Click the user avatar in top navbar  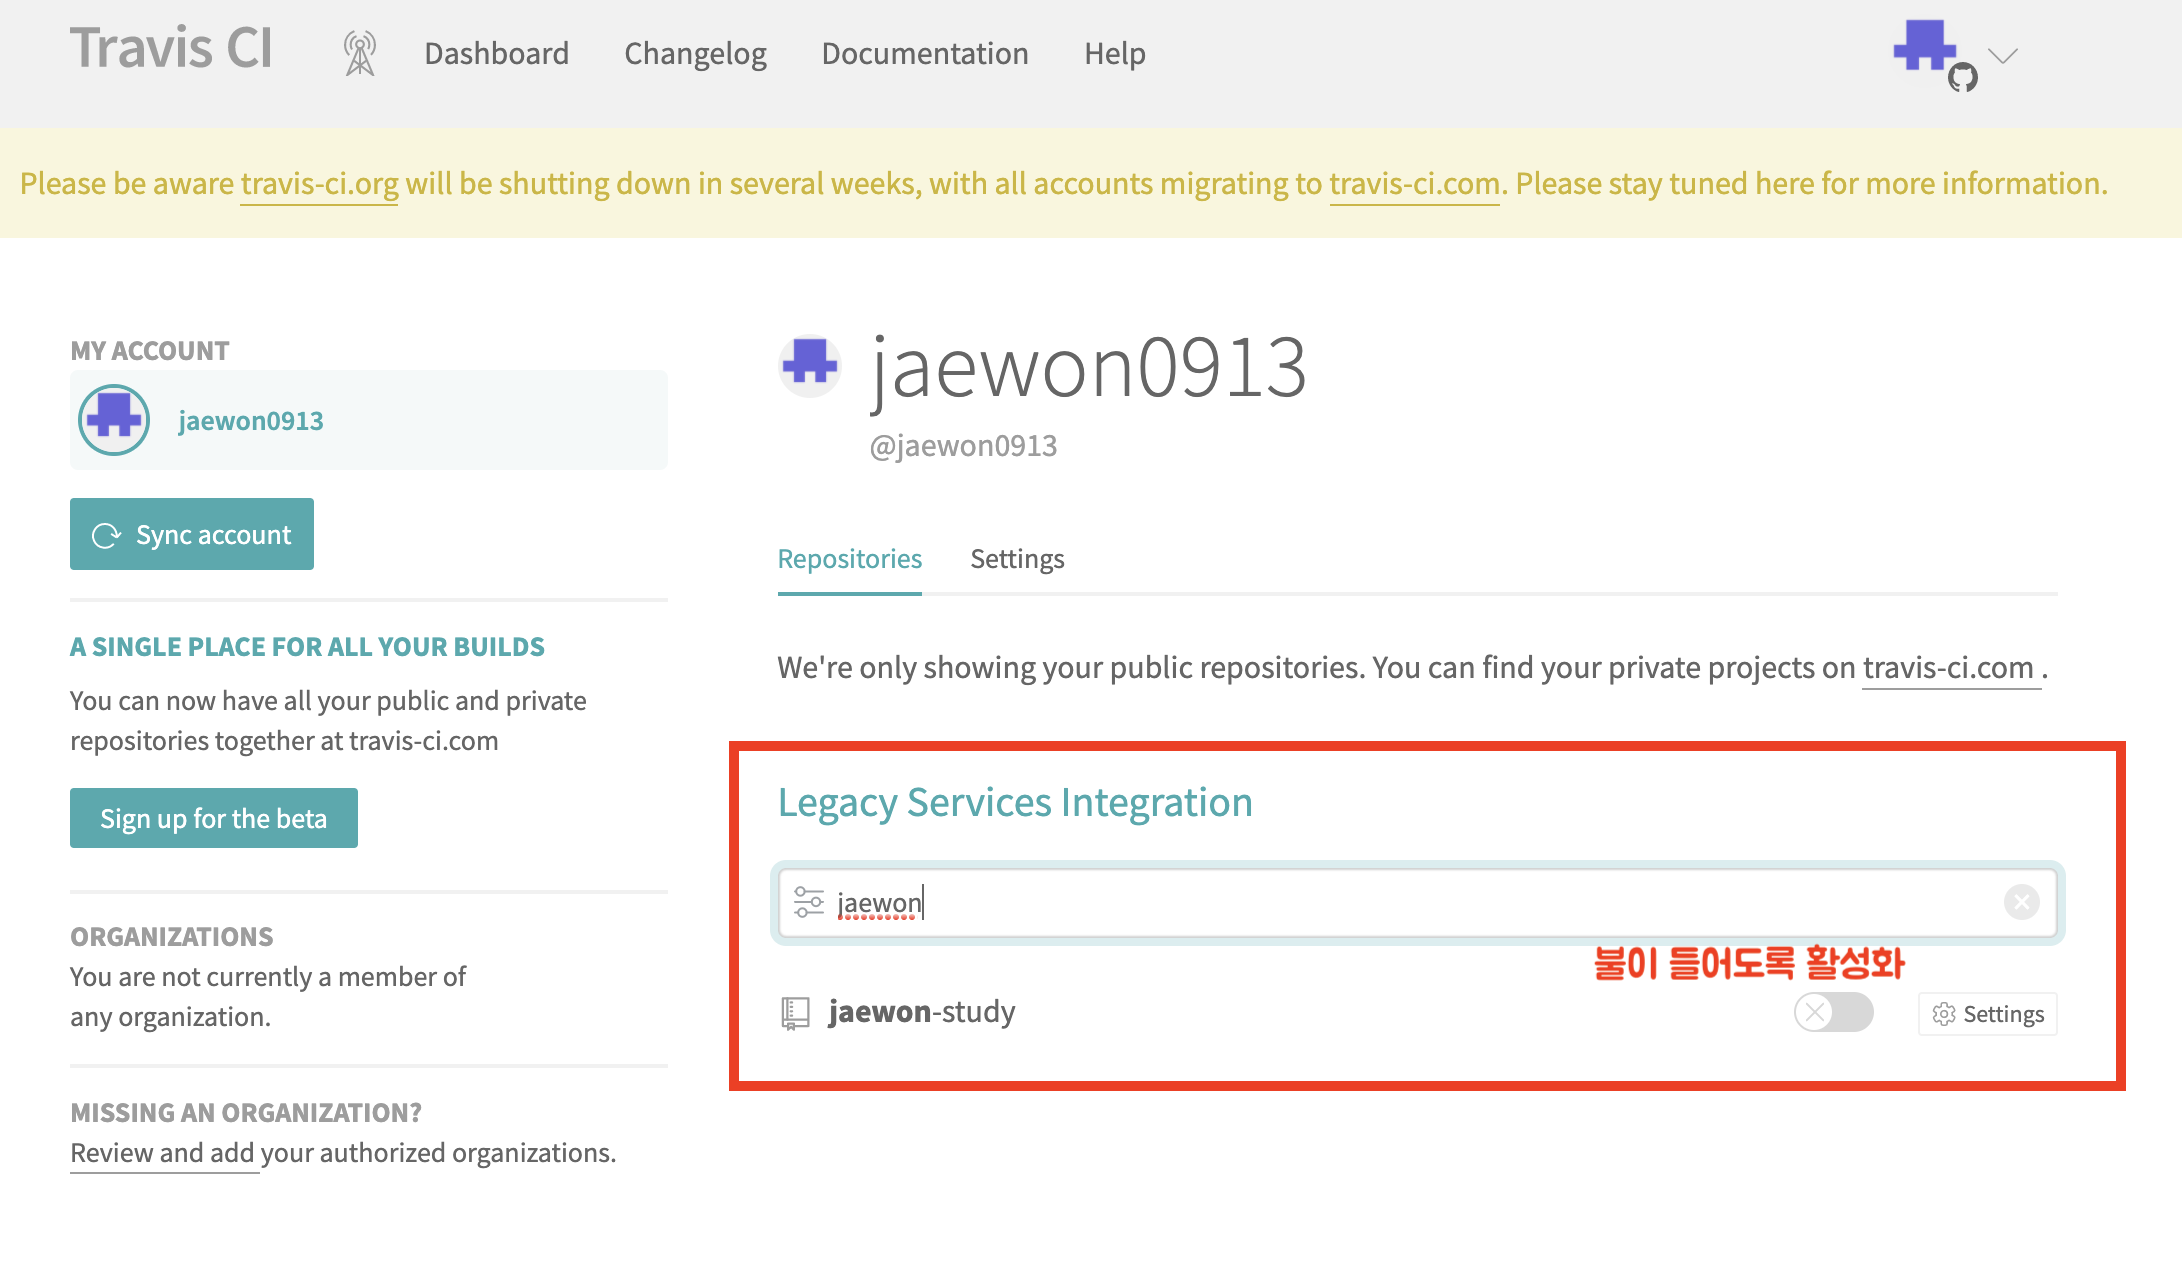(x=1926, y=48)
